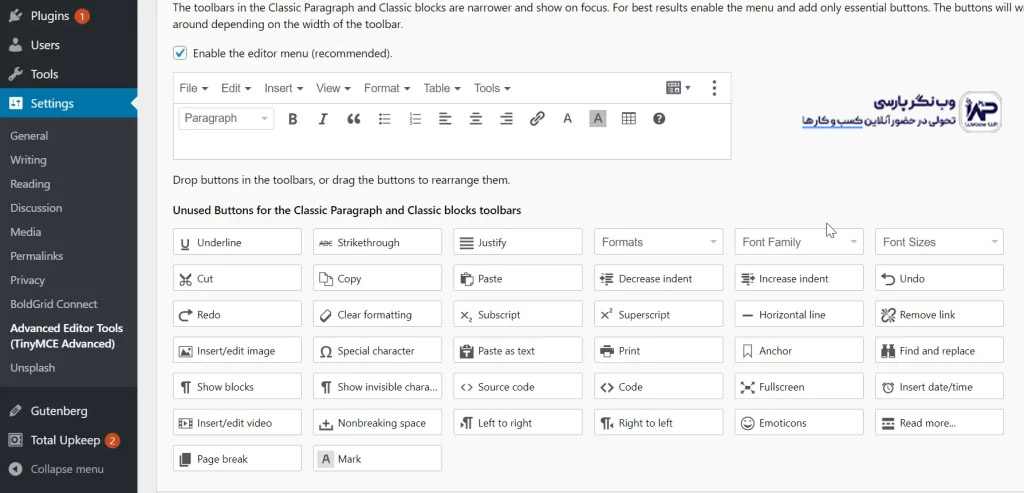Click the Italic icon in the editor toolbar
Viewport: 1024px width, 493px height.
coord(323,119)
